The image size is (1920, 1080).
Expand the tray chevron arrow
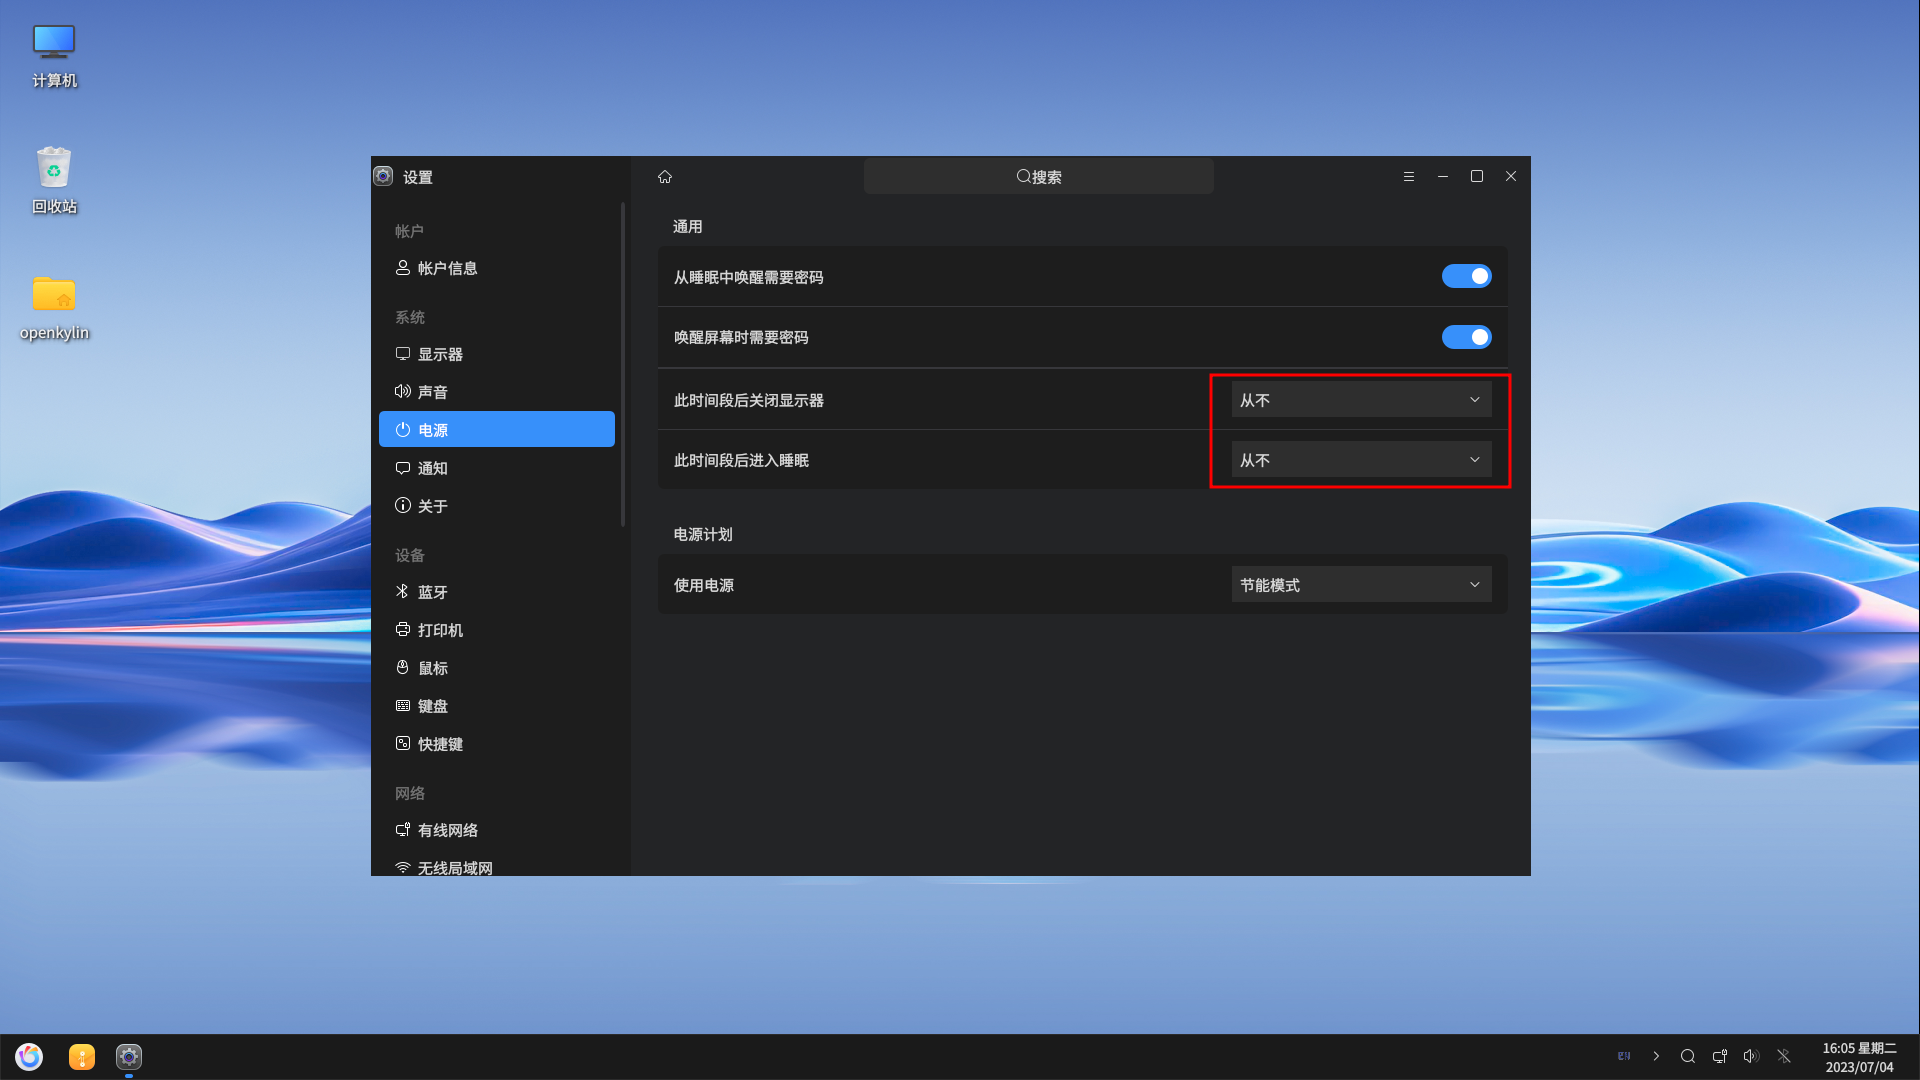click(1656, 1056)
